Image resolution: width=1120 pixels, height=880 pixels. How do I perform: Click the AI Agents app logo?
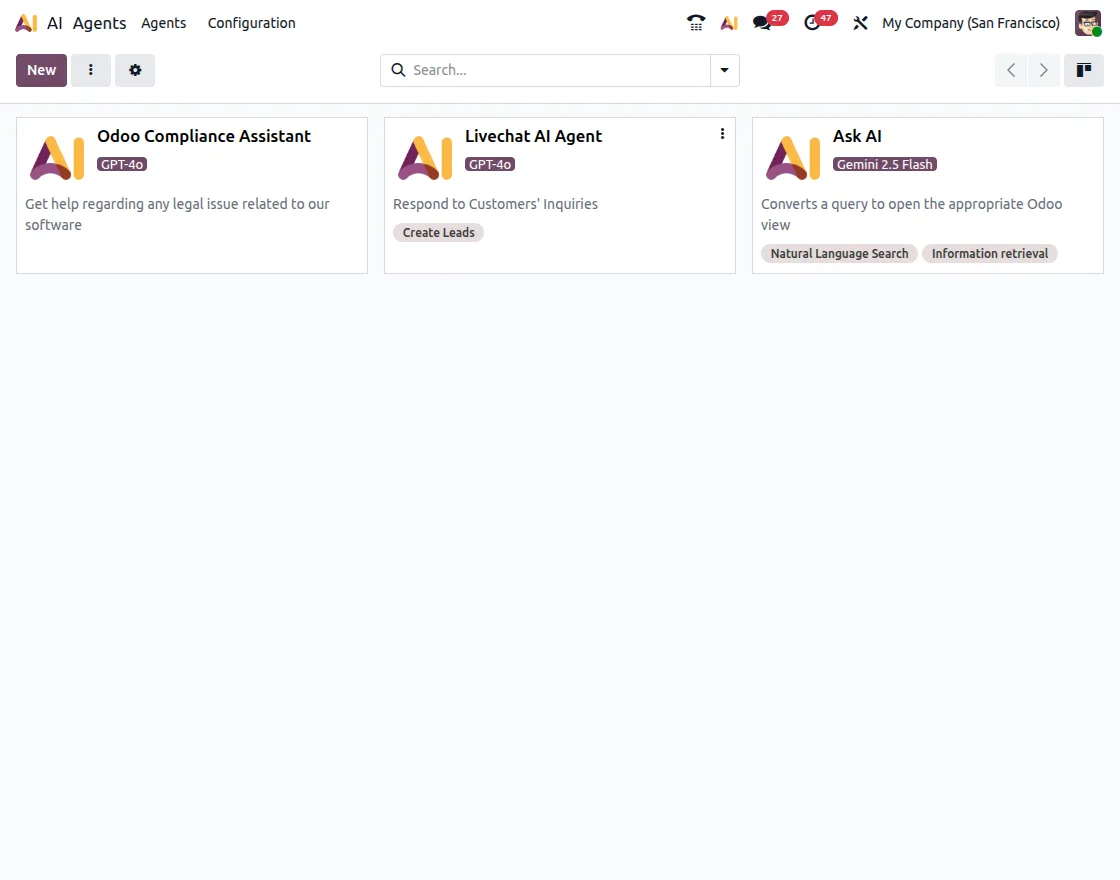pos(25,22)
